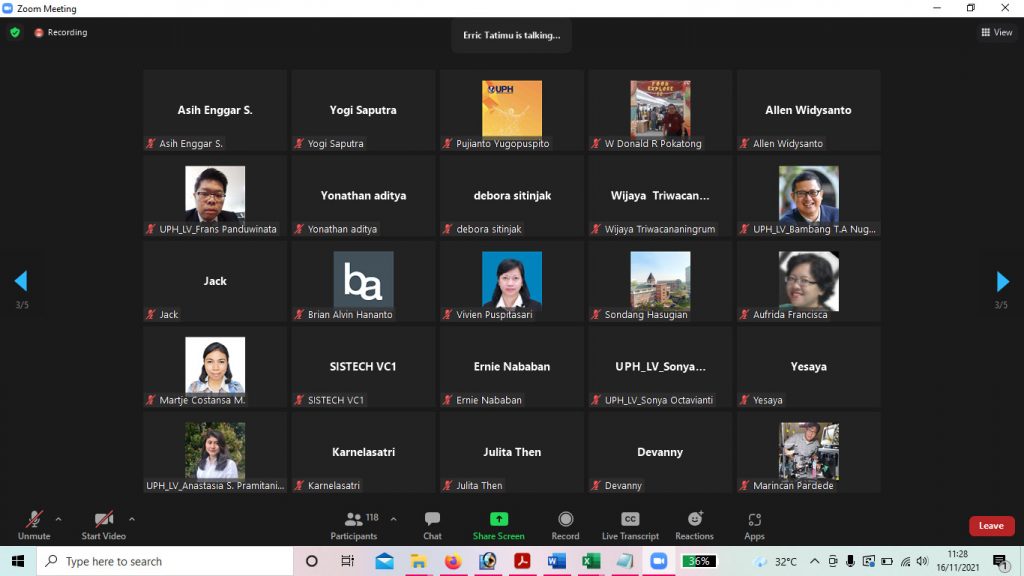Select Vivien Puspitasari's video tile
Image resolution: width=1024 pixels, height=576 pixels.
pos(512,281)
